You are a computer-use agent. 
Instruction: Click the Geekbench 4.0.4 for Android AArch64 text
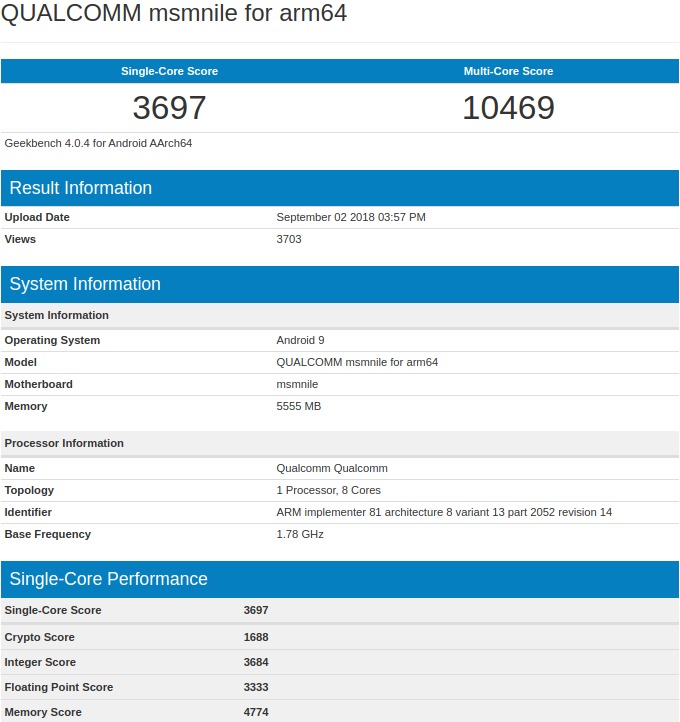98,143
